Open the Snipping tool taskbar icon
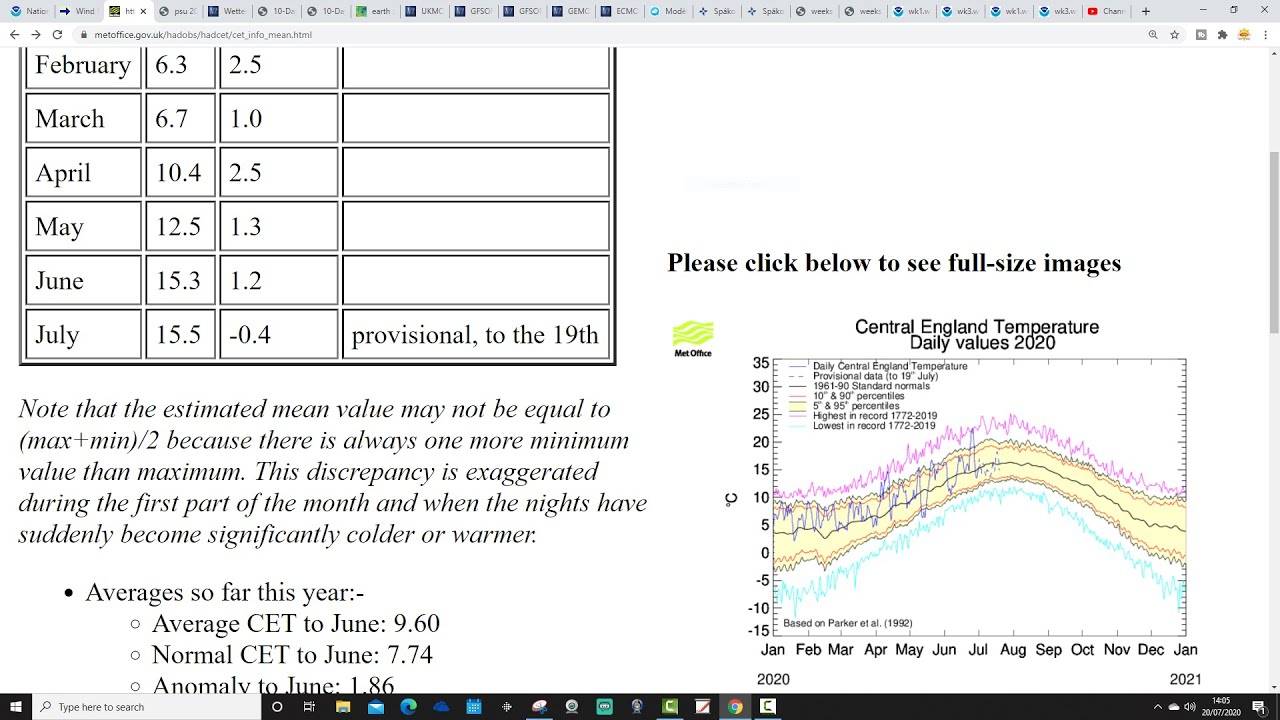The width and height of the screenshot is (1280, 720). tap(539, 707)
